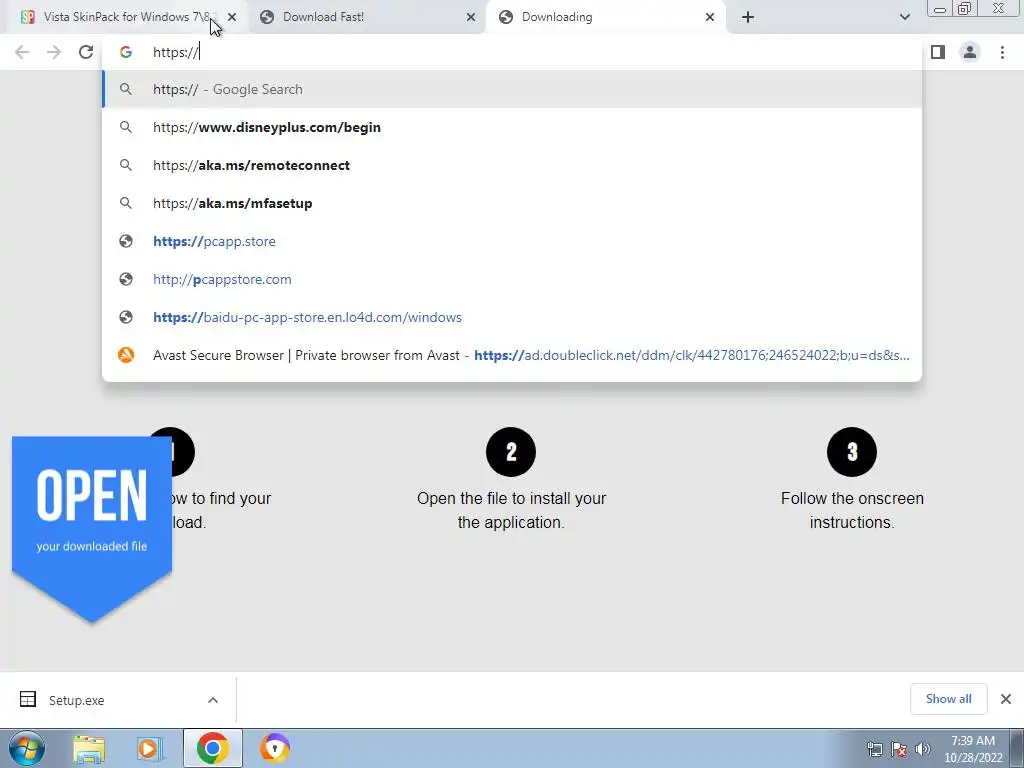Image resolution: width=1024 pixels, height=768 pixels.
Task: Close the Vista SkinPack tab
Action: tap(232, 17)
